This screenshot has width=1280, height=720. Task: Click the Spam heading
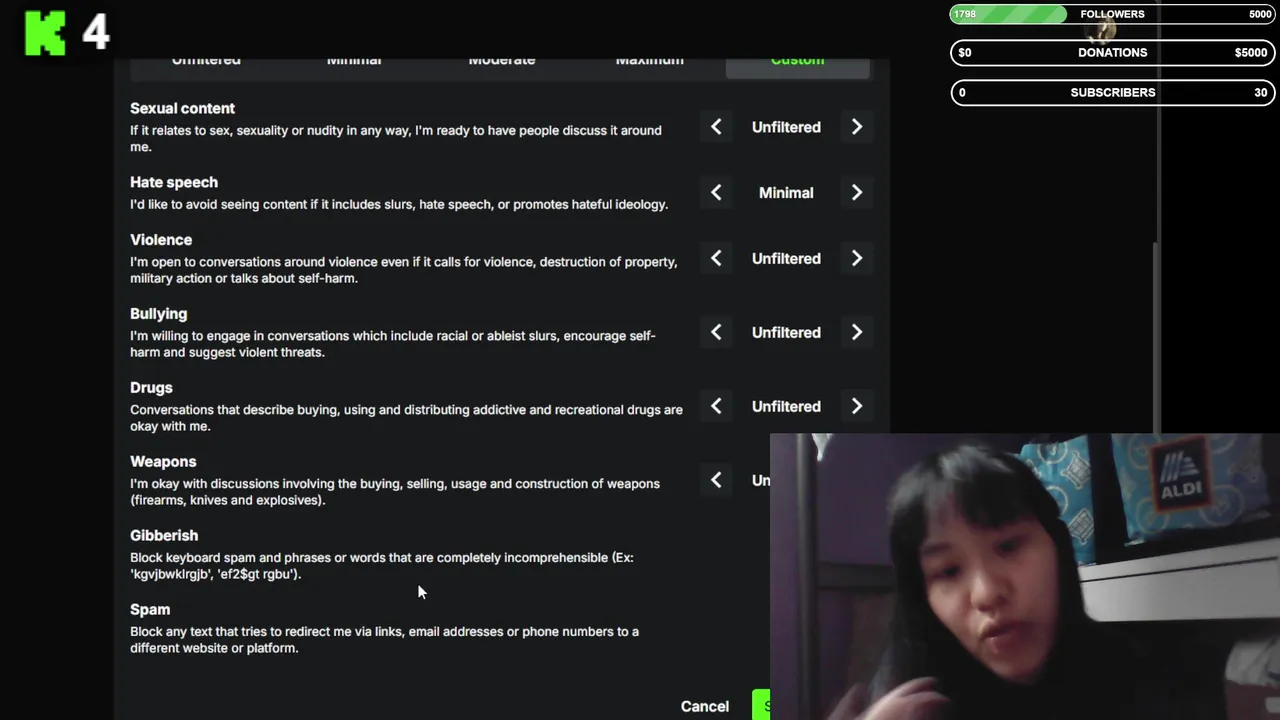(150, 610)
